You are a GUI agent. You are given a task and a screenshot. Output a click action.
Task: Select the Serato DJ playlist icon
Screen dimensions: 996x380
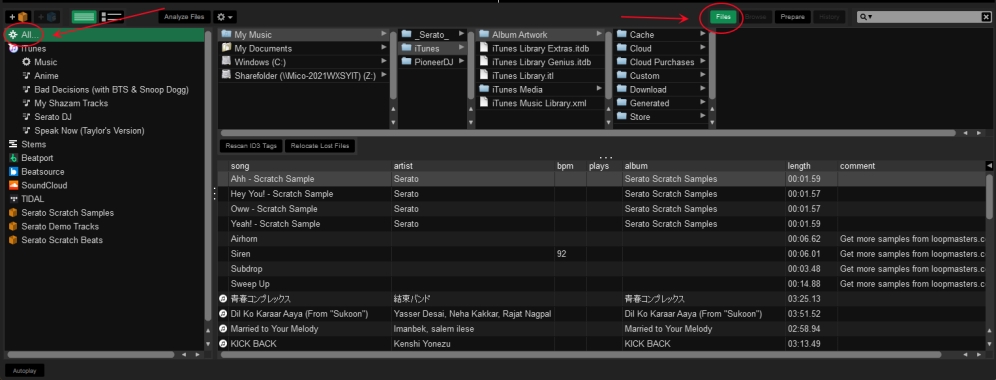(x=26, y=117)
